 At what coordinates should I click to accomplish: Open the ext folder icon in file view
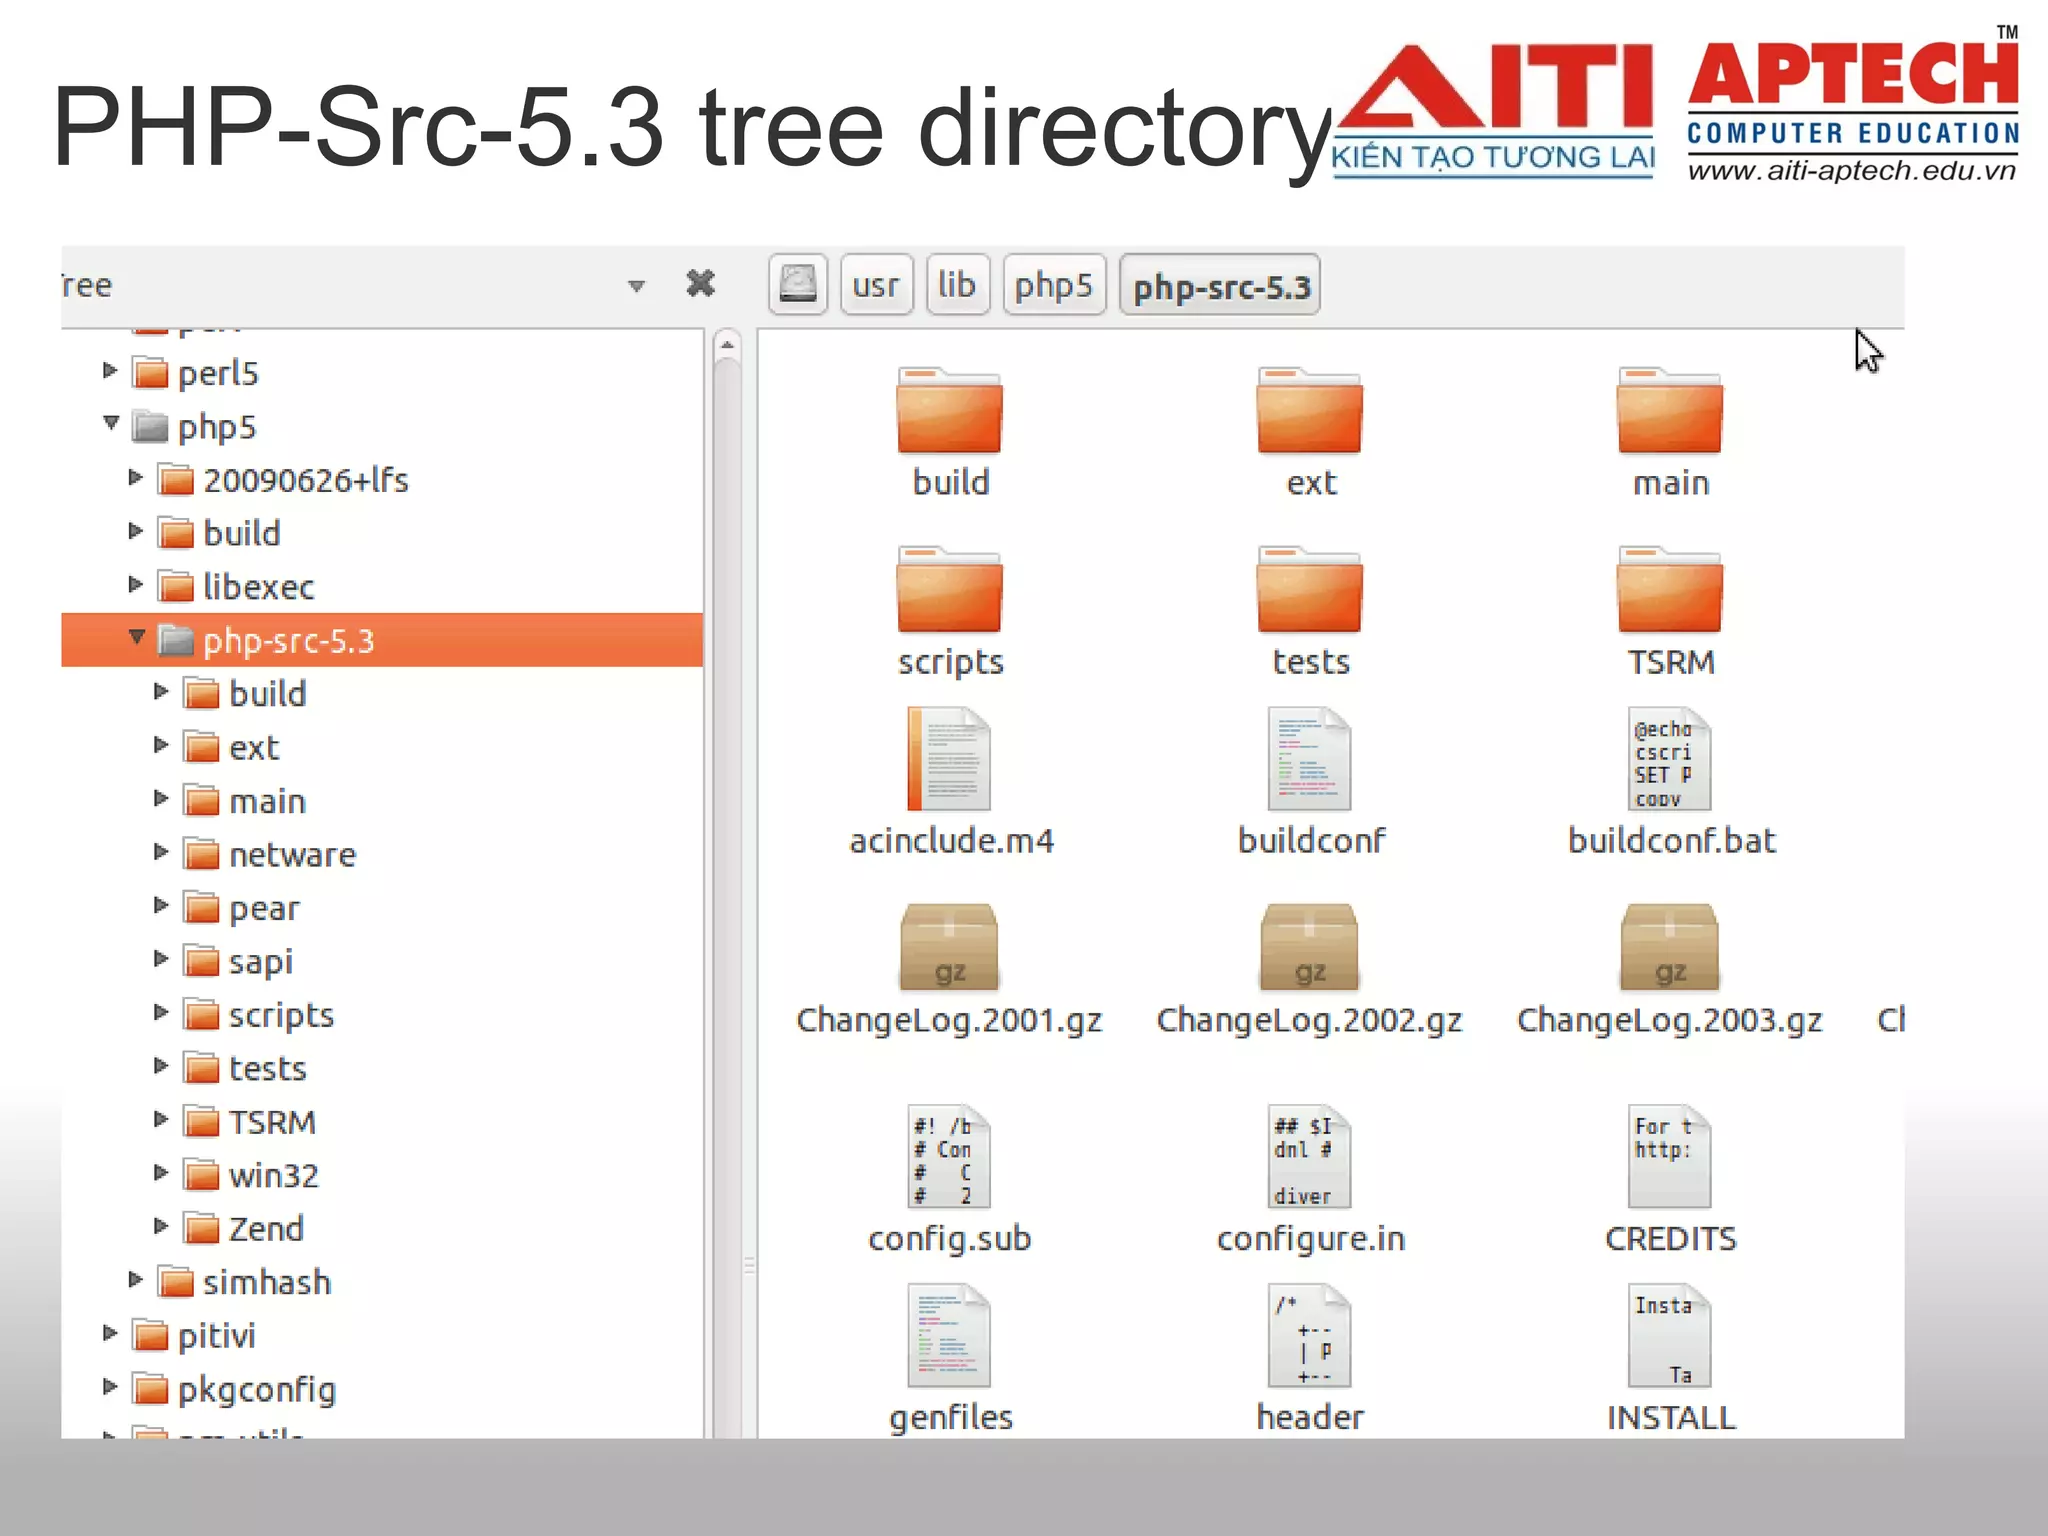(x=1309, y=411)
